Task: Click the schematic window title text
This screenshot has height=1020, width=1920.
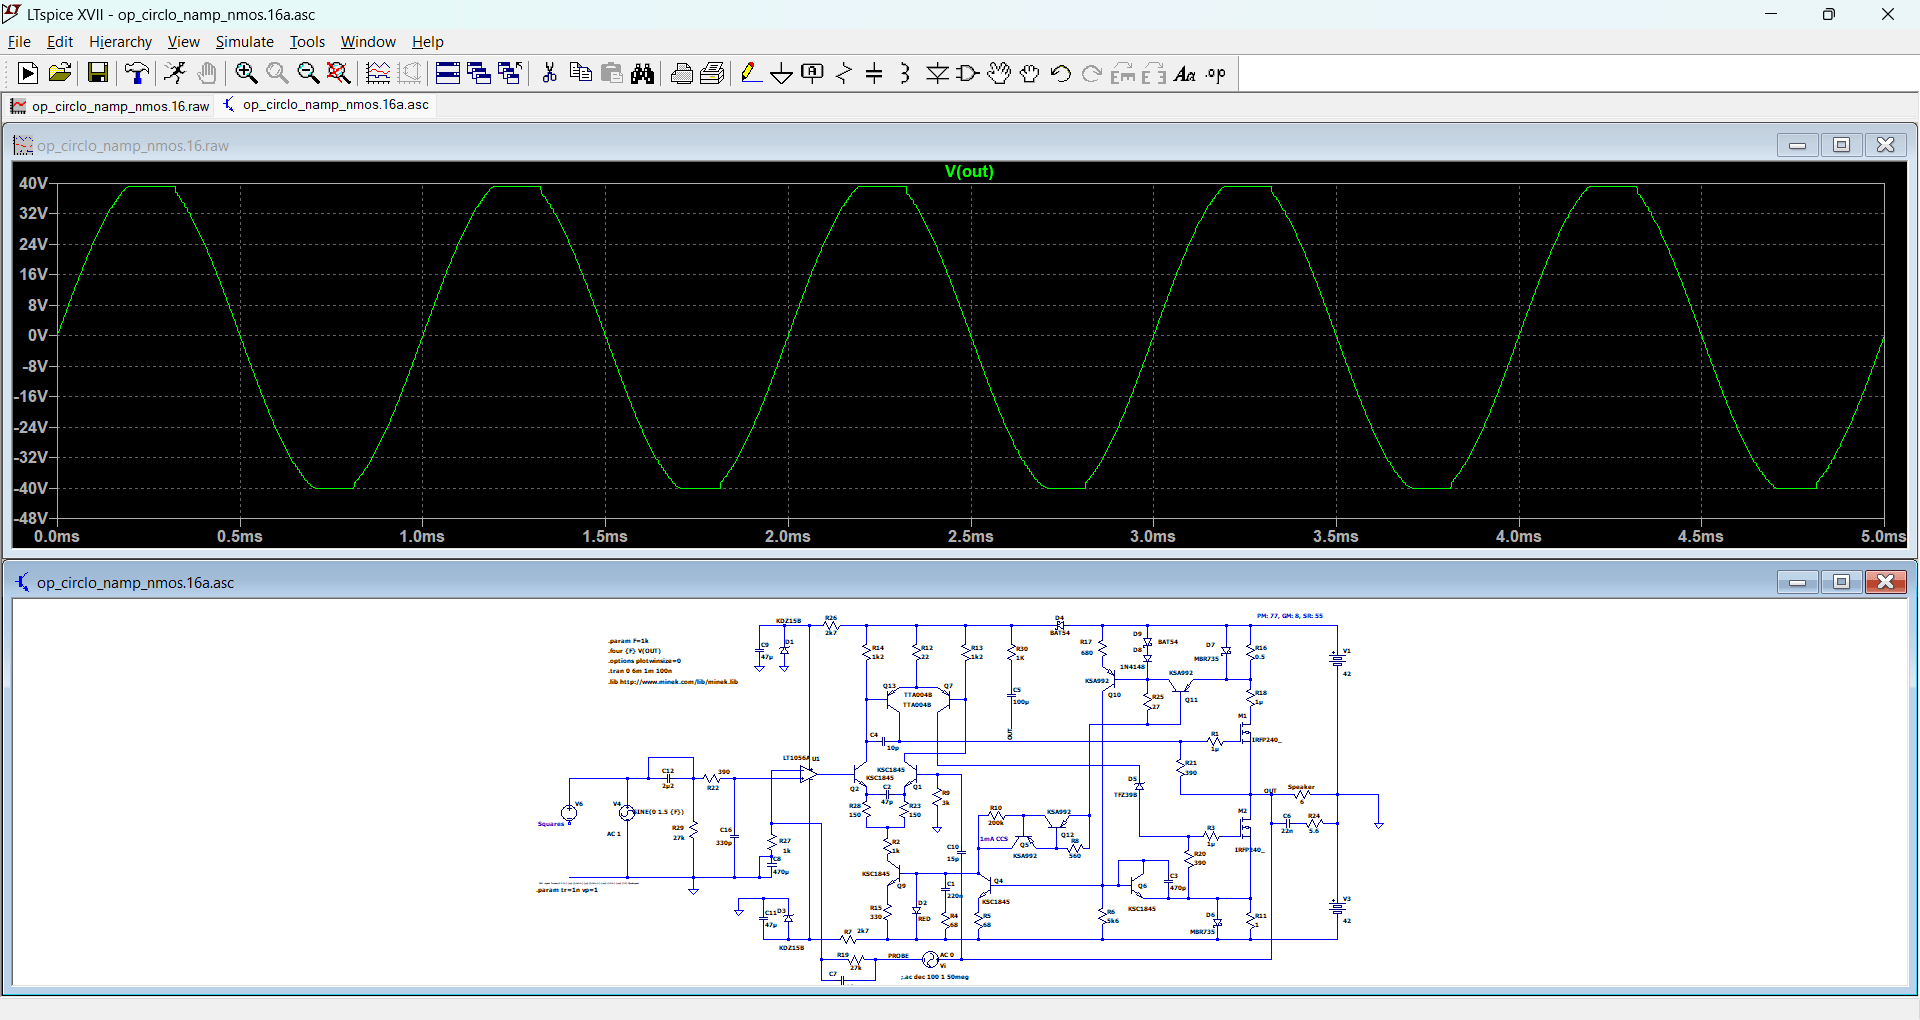Action: tap(135, 583)
